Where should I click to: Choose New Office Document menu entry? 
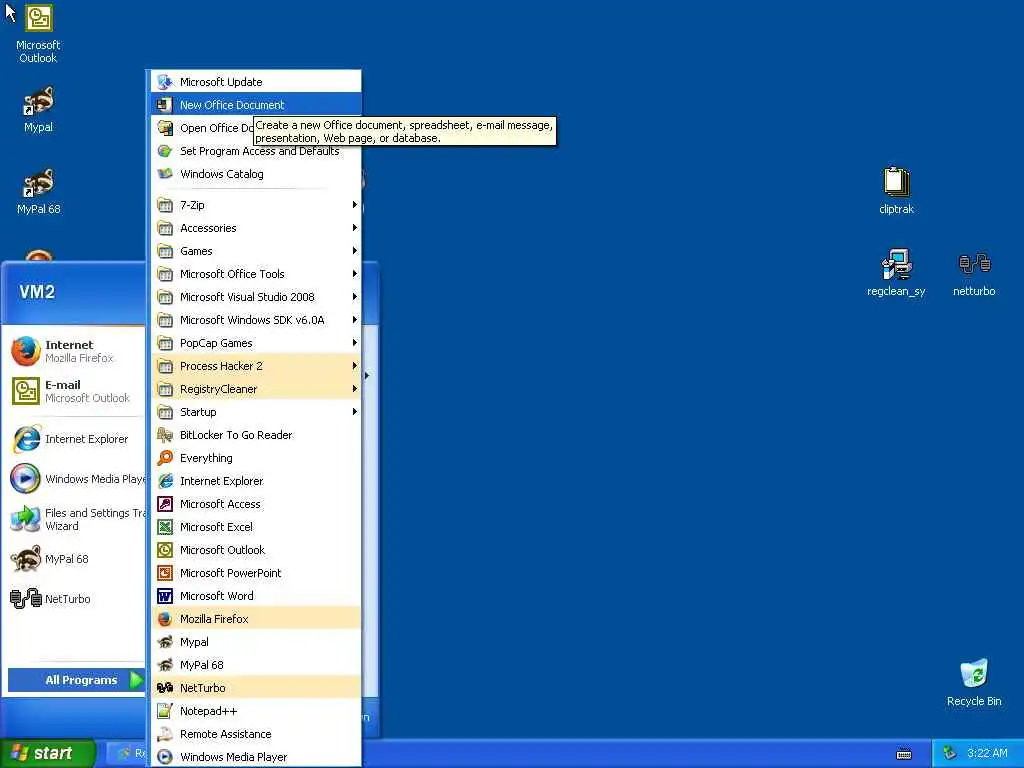256,104
